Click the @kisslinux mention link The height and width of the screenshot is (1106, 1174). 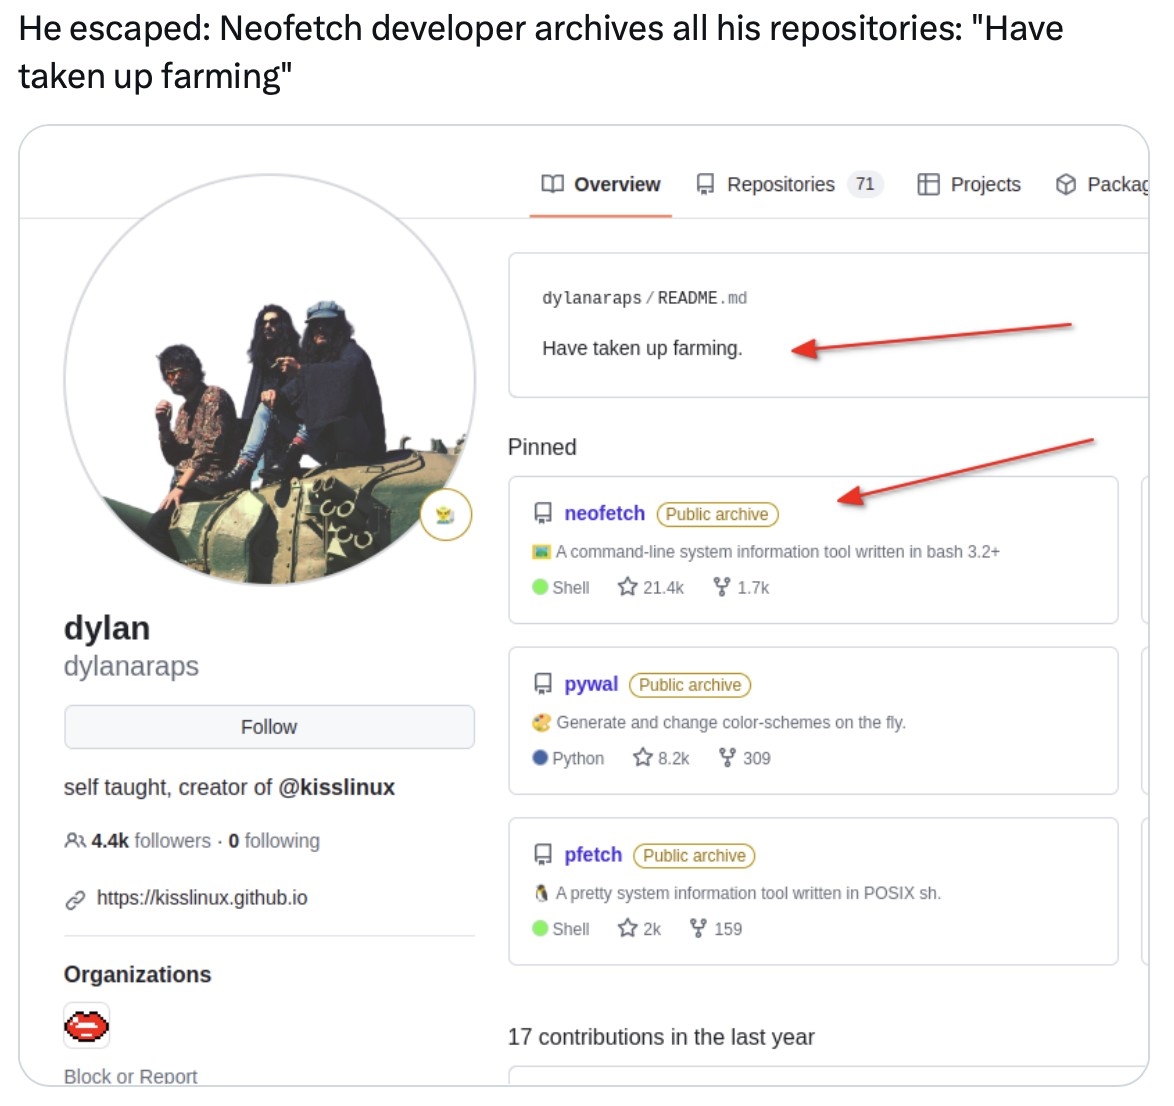click(x=336, y=788)
